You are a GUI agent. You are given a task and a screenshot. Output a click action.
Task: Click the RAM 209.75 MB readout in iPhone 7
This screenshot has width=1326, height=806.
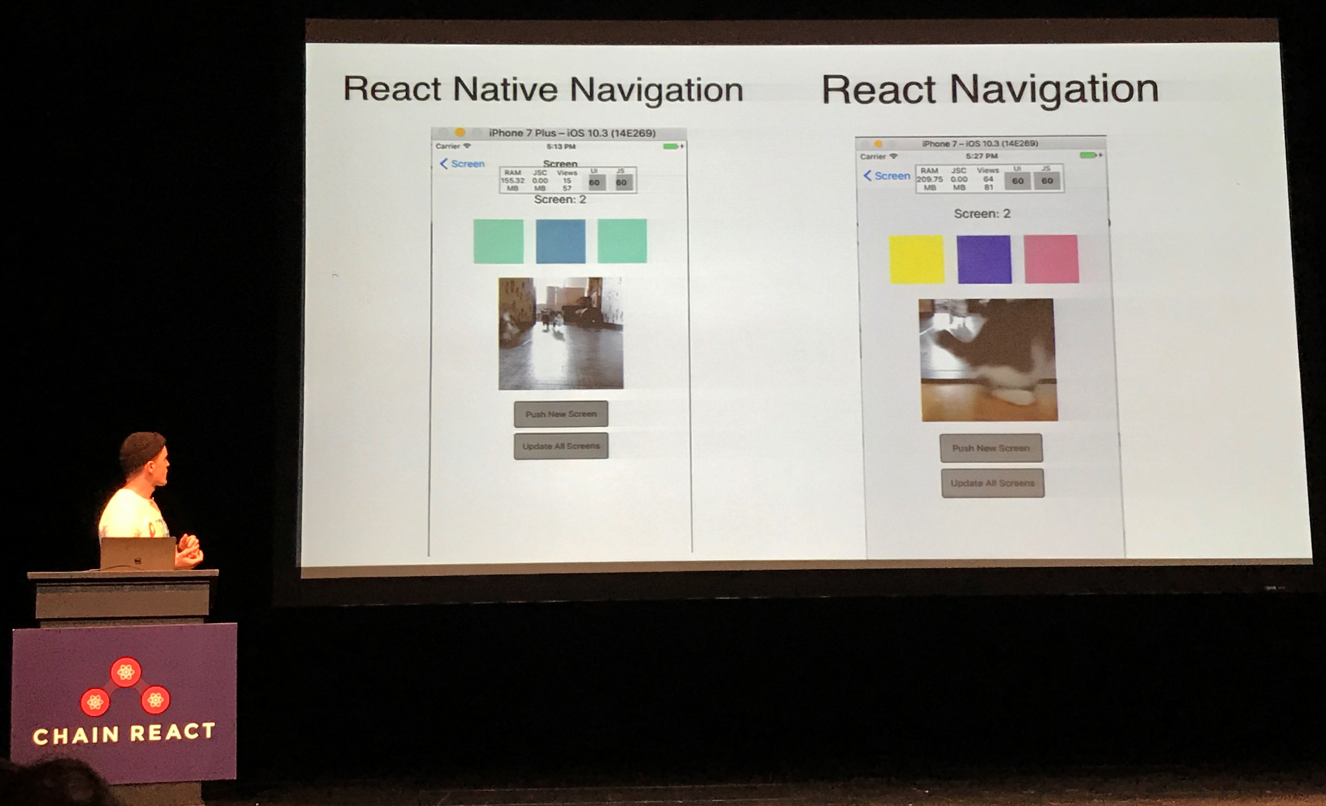(930, 179)
